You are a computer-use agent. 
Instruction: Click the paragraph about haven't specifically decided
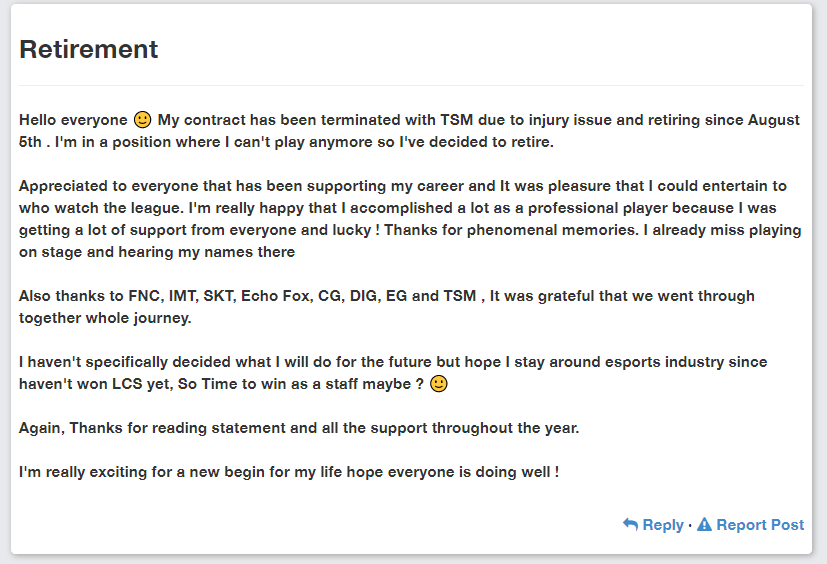coord(393,373)
